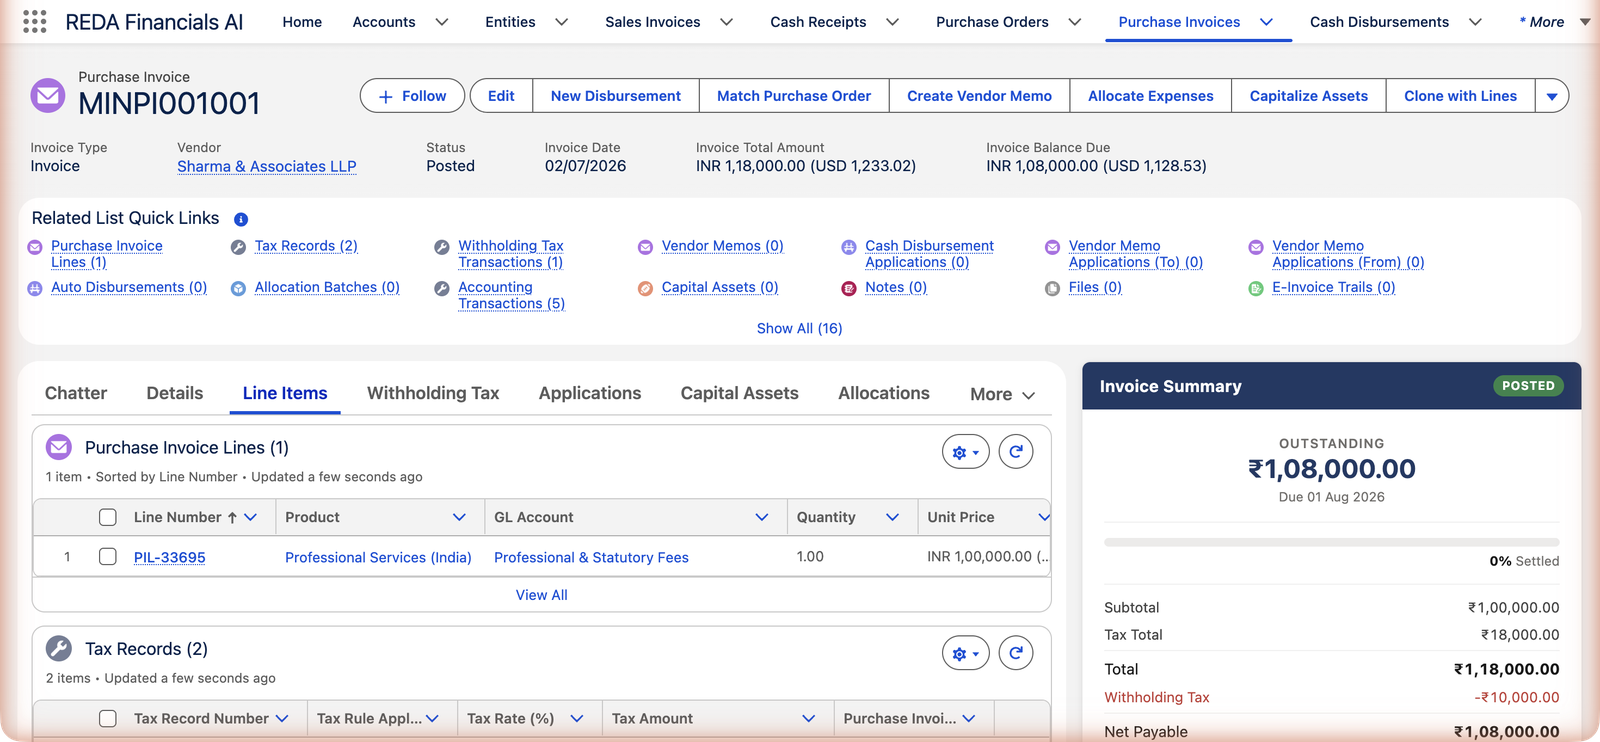Click the Capital Assets quick link icon
The width and height of the screenshot is (1600, 742).
[x=645, y=288]
